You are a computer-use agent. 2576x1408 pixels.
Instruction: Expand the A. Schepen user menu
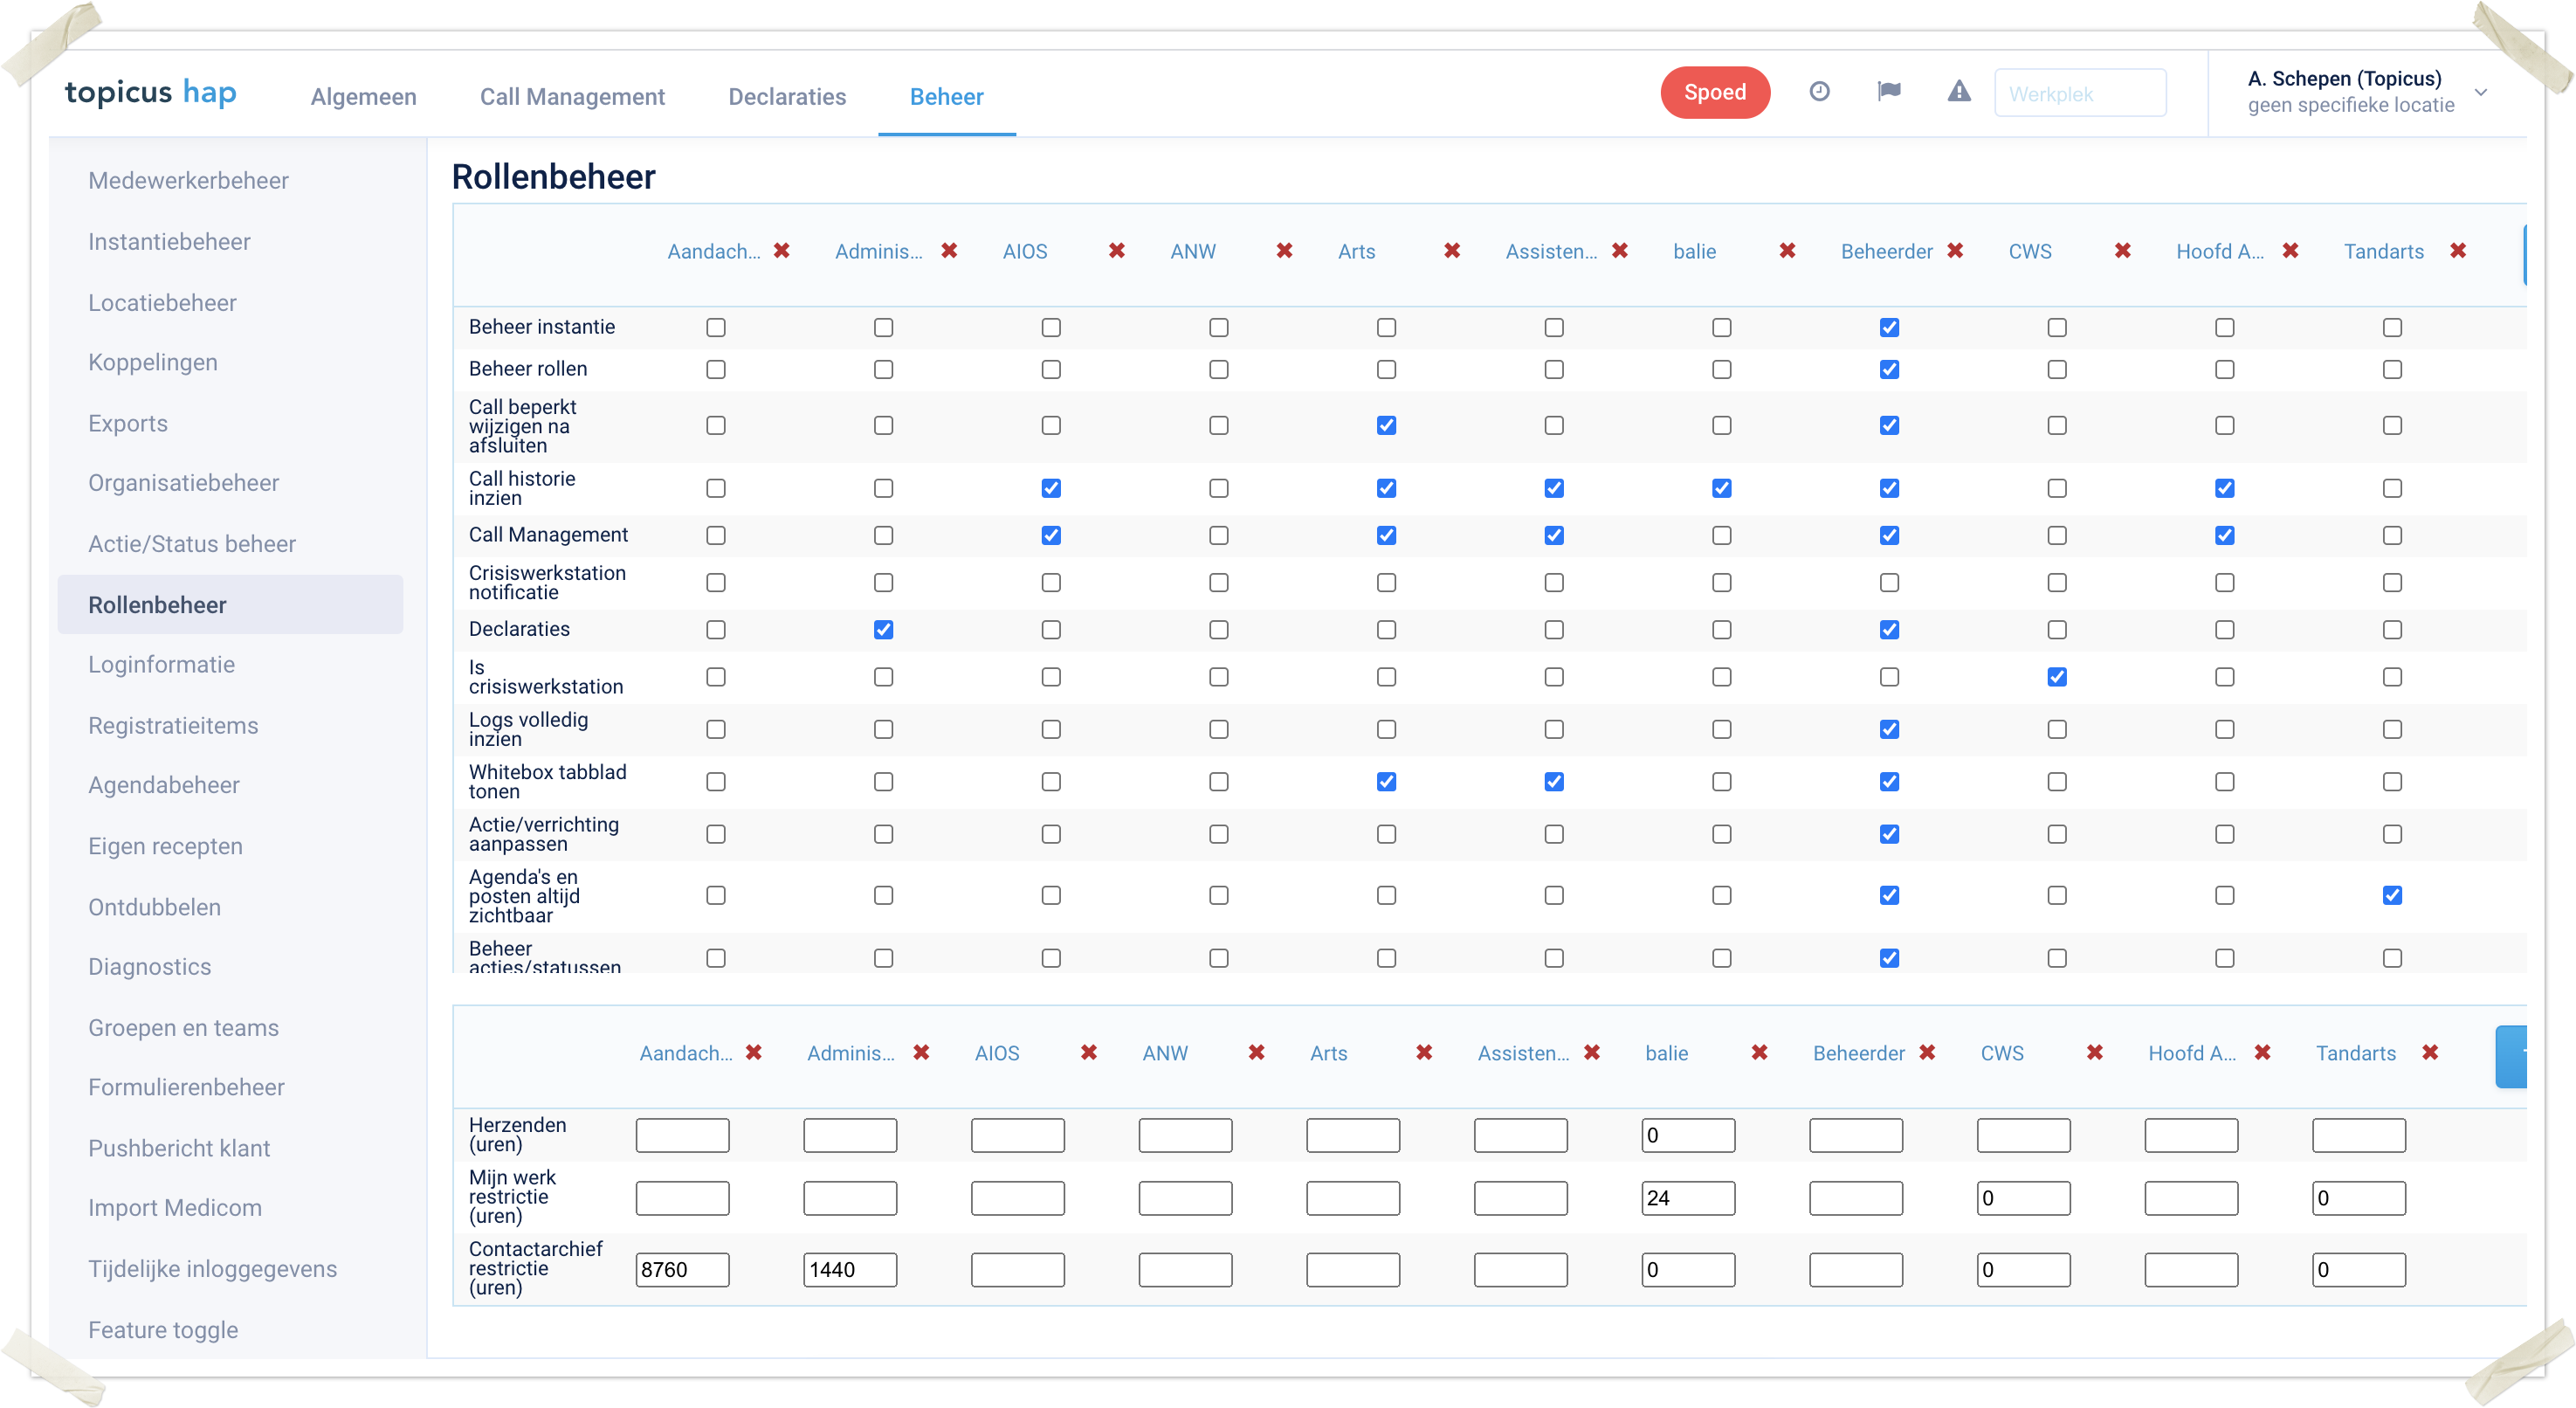(x=2480, y=92)
